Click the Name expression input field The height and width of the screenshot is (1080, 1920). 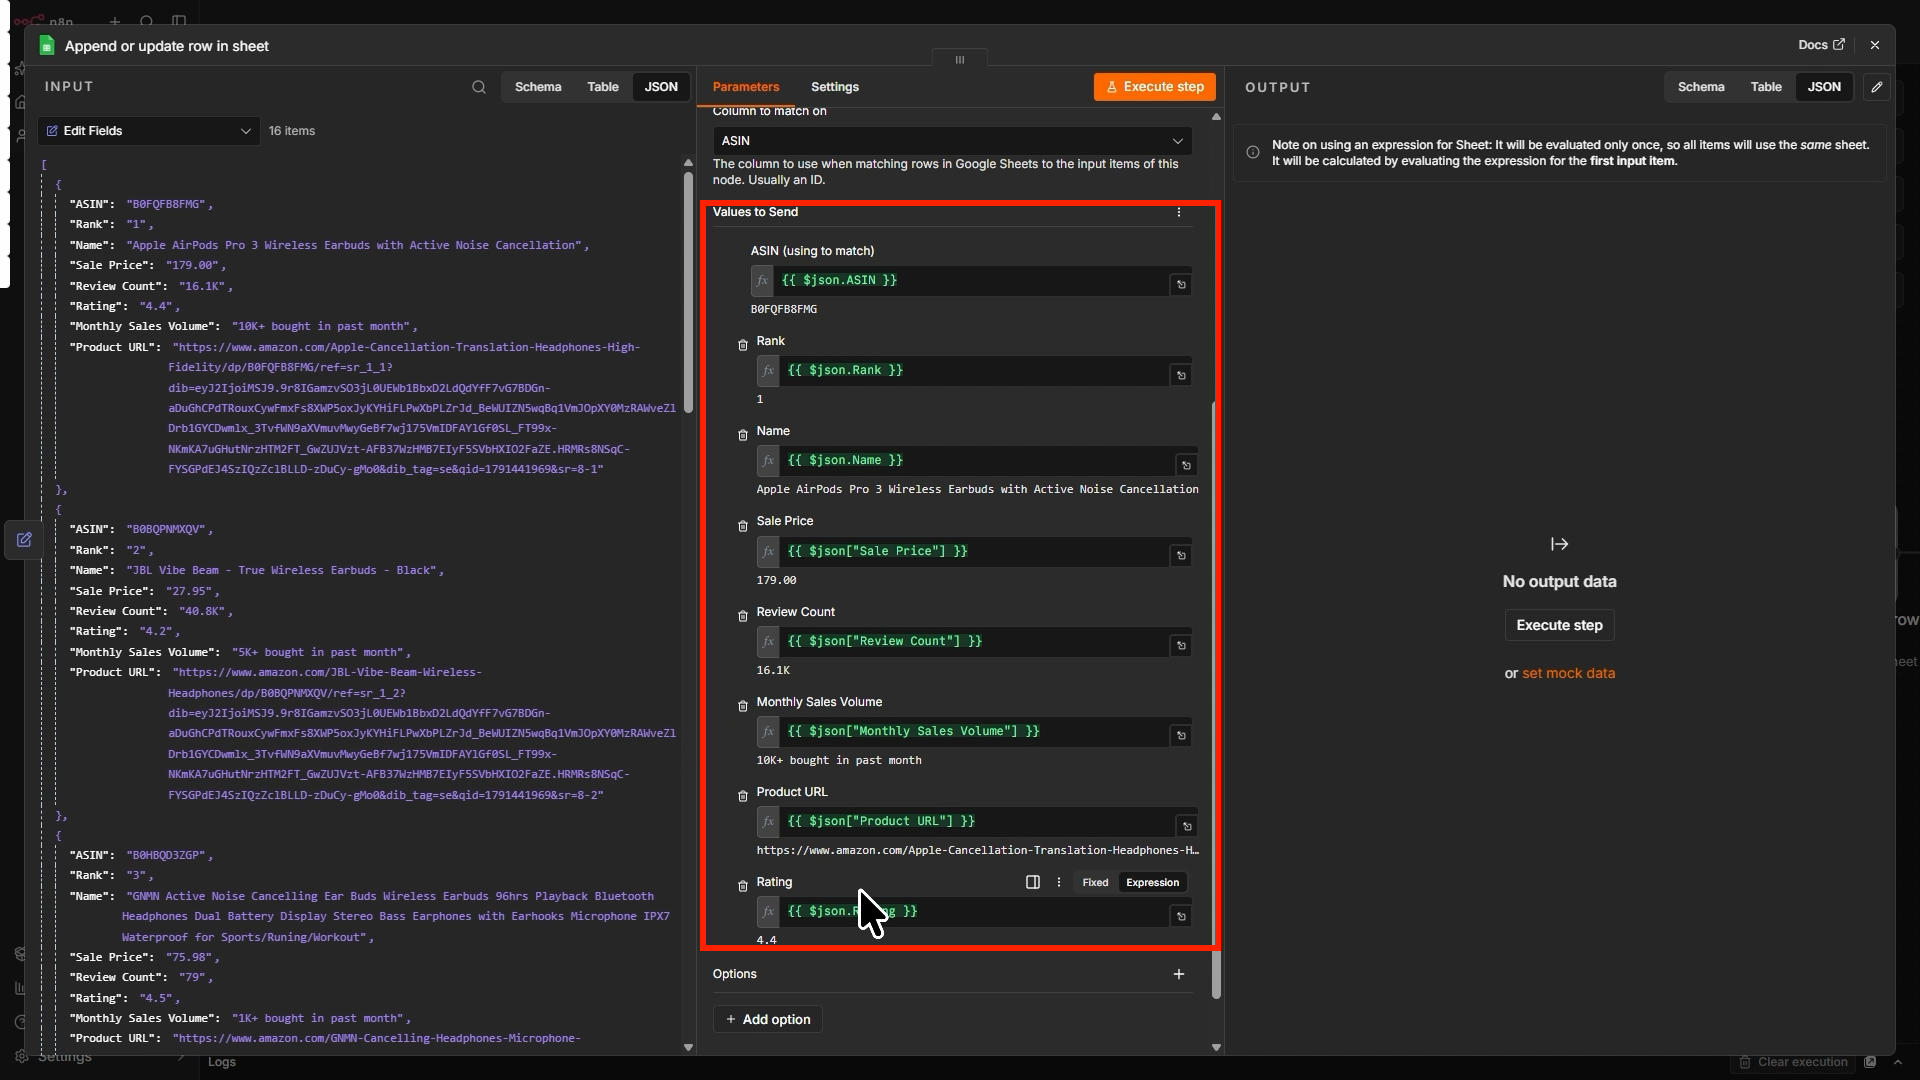coord(977,460)
